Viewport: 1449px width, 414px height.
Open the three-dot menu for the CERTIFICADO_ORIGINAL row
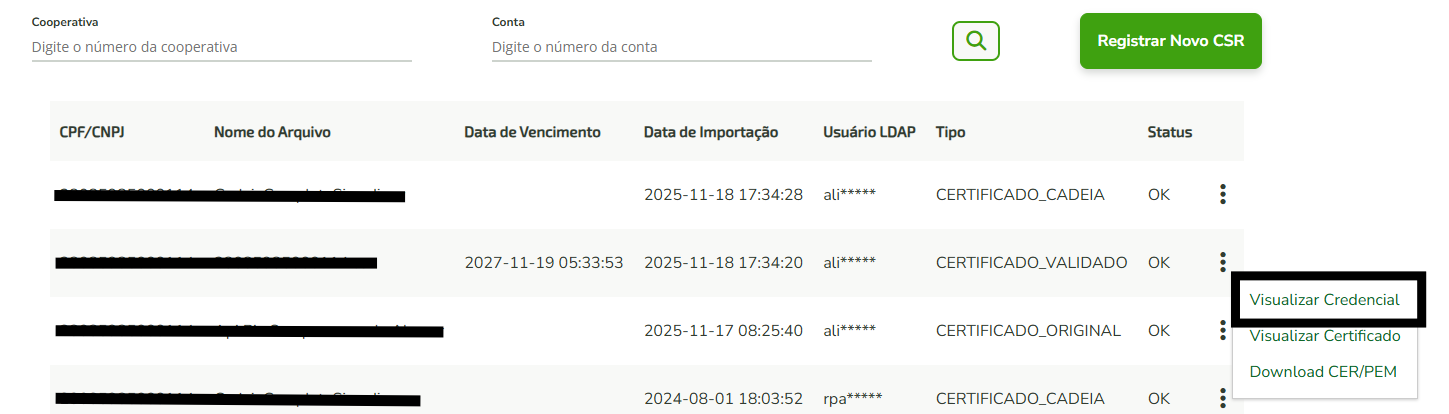pos(1222,330)
